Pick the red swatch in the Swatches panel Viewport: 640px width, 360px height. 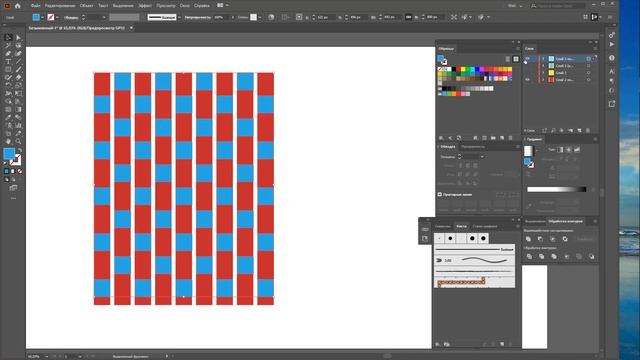tap(458, 69)
